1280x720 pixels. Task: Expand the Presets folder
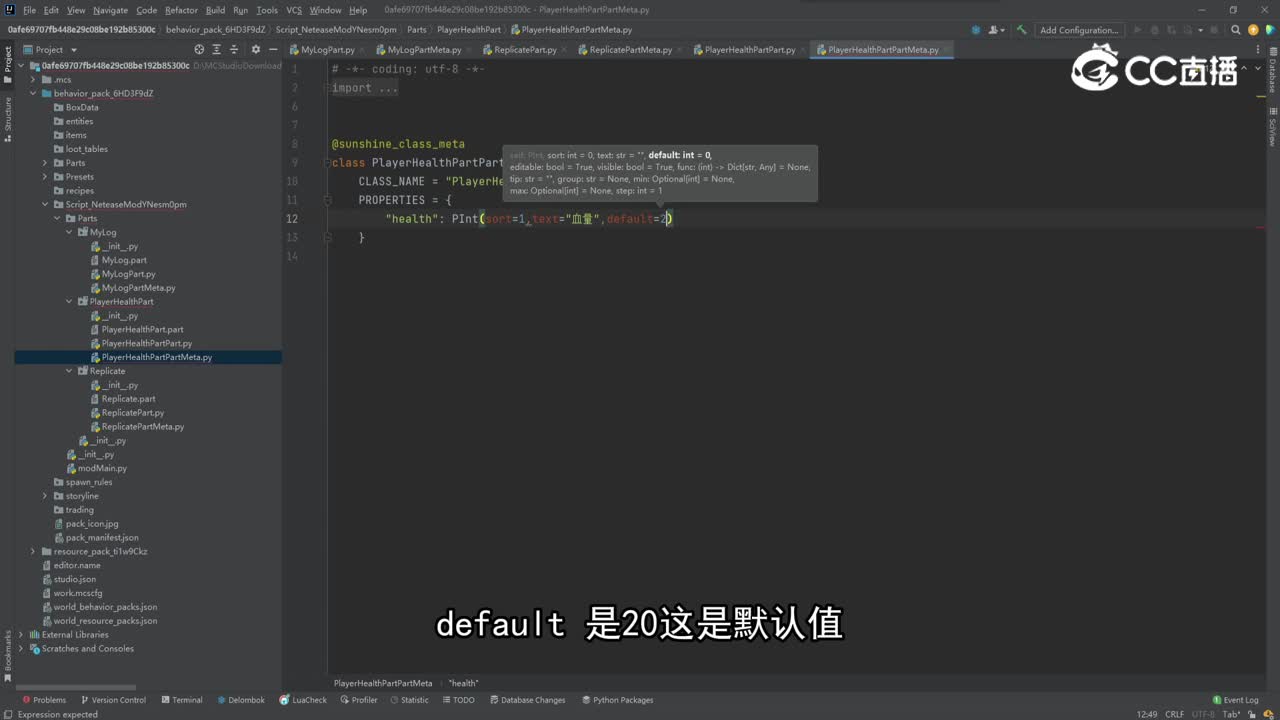click(x=45, y=177)
